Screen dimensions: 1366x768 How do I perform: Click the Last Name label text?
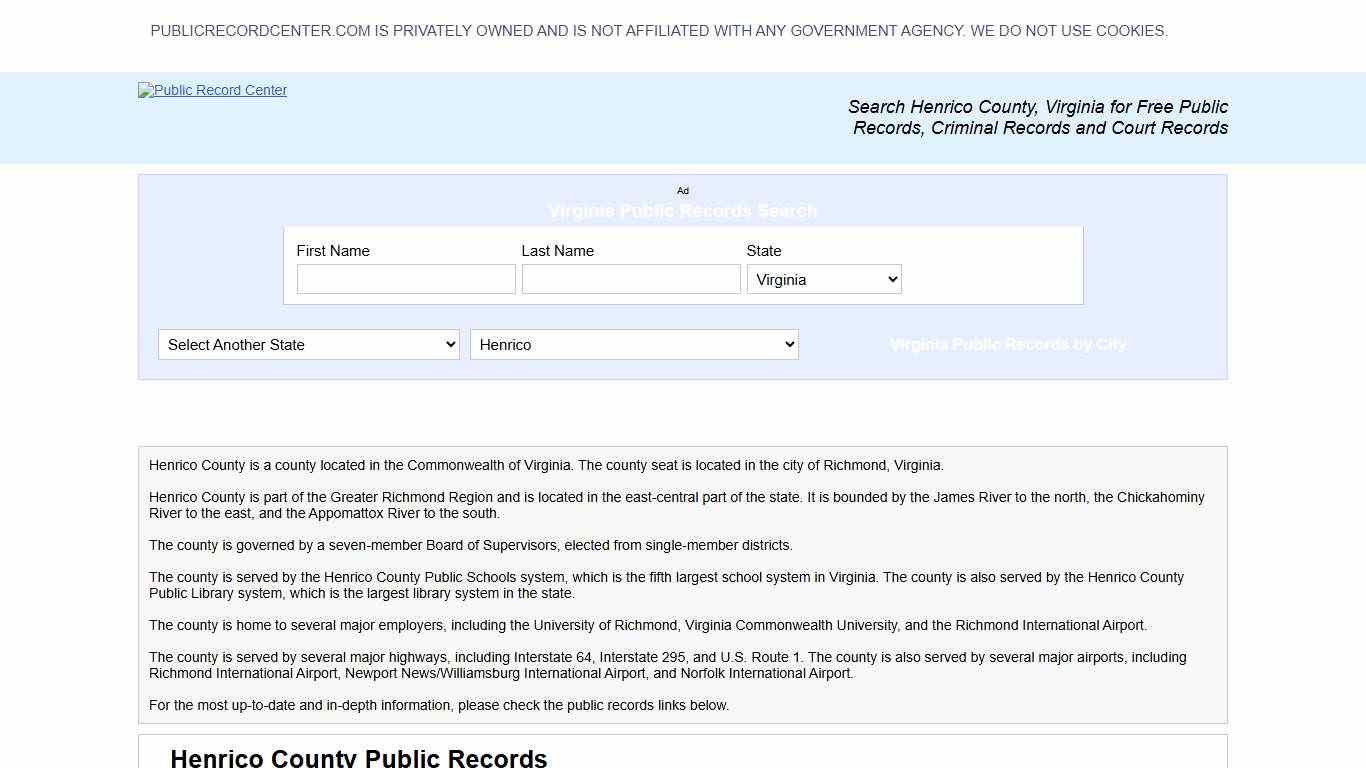[x=558, y=250]
